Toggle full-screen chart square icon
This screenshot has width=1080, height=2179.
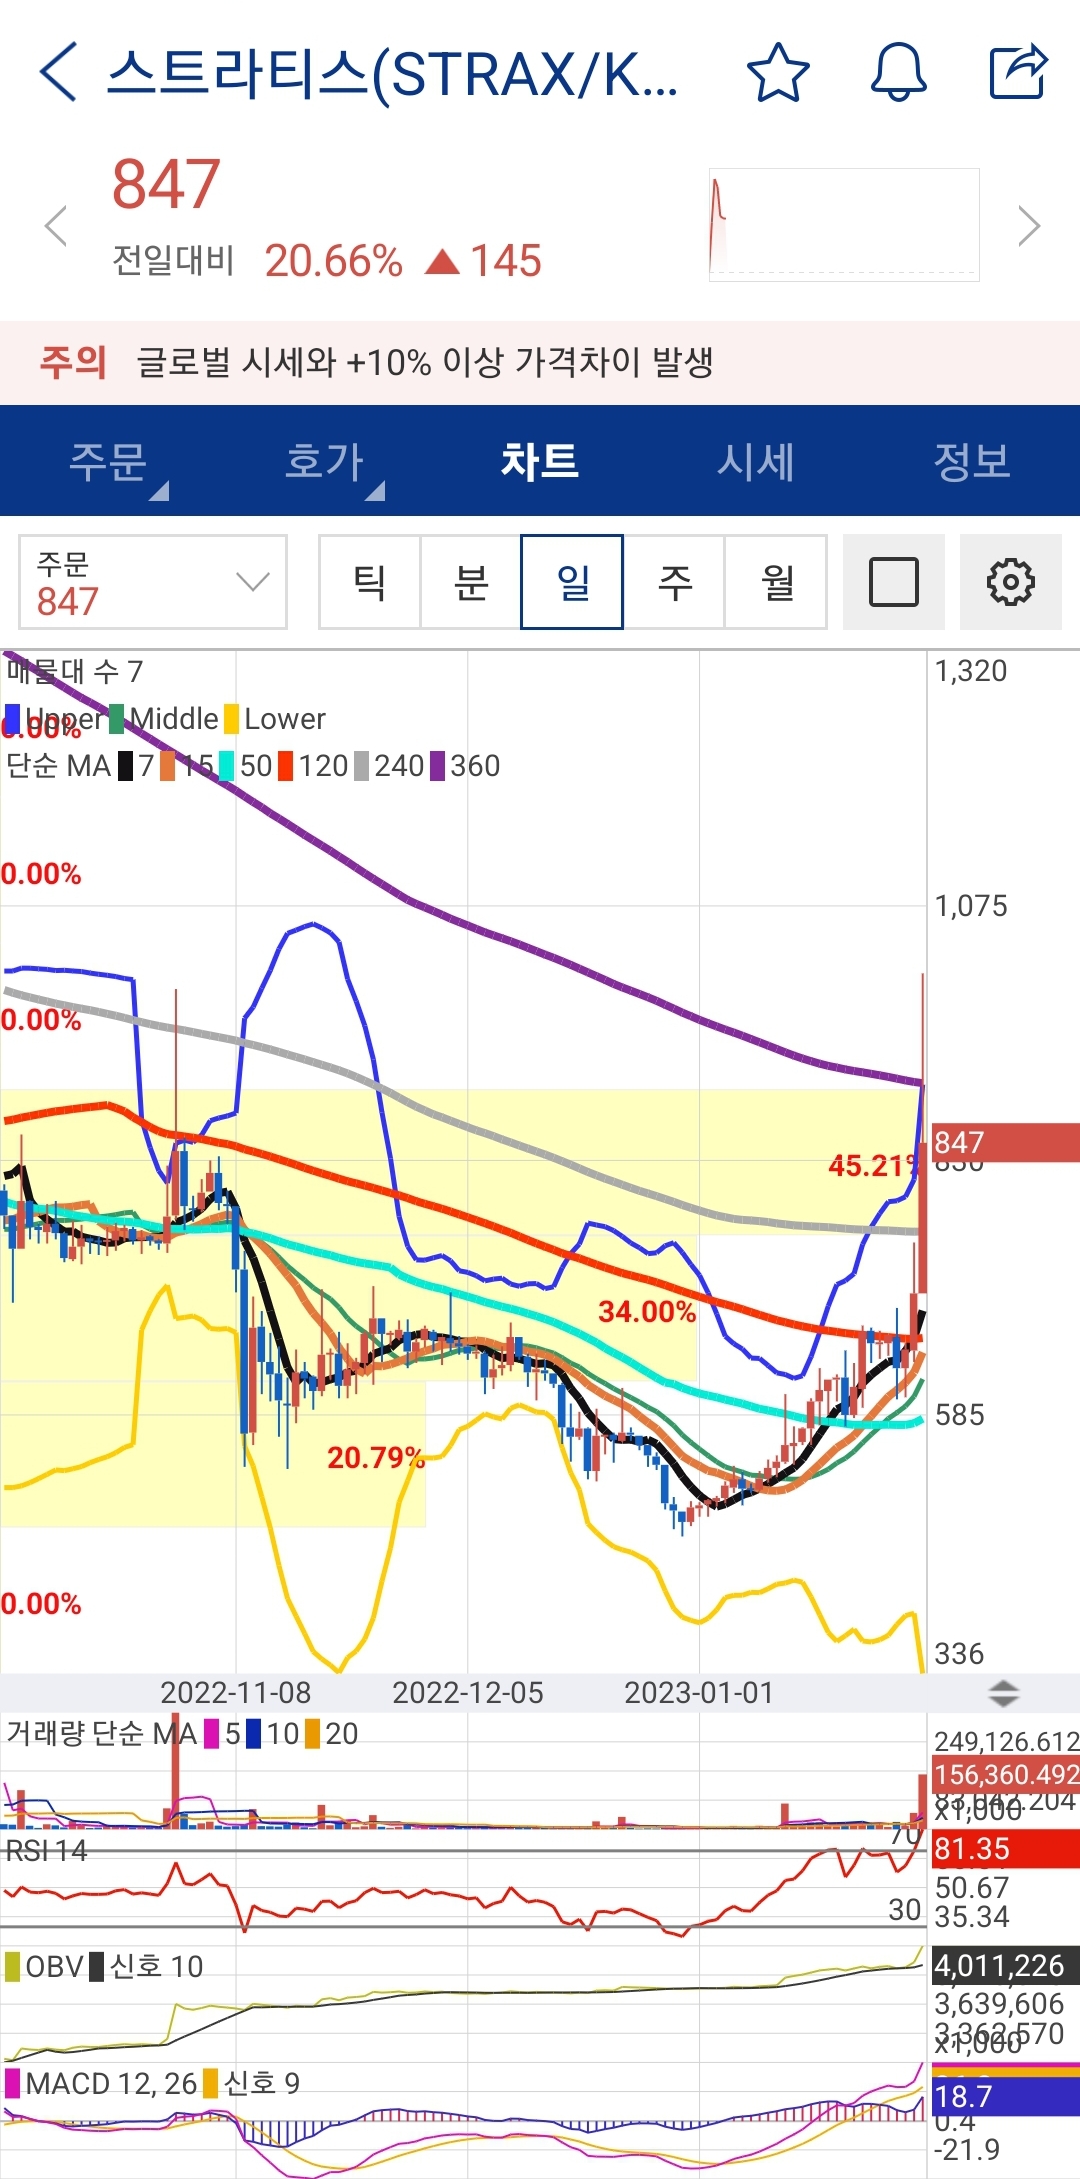[x=894, y=582]
